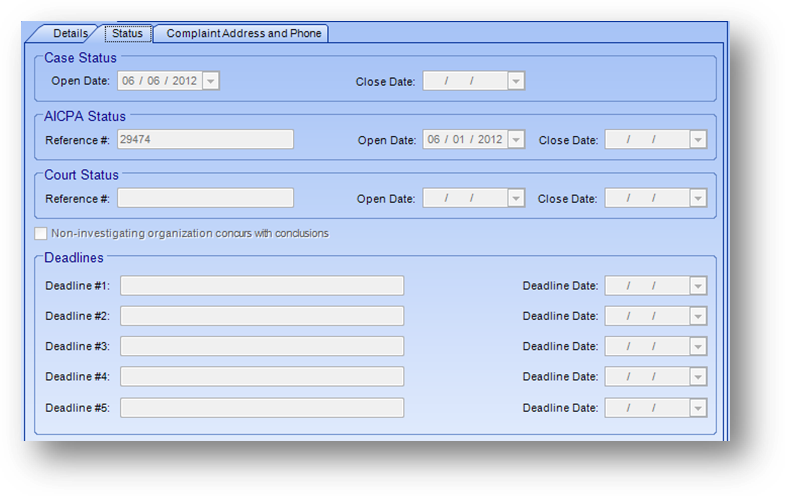Click the Deadline #1 text field

[262, 286]
